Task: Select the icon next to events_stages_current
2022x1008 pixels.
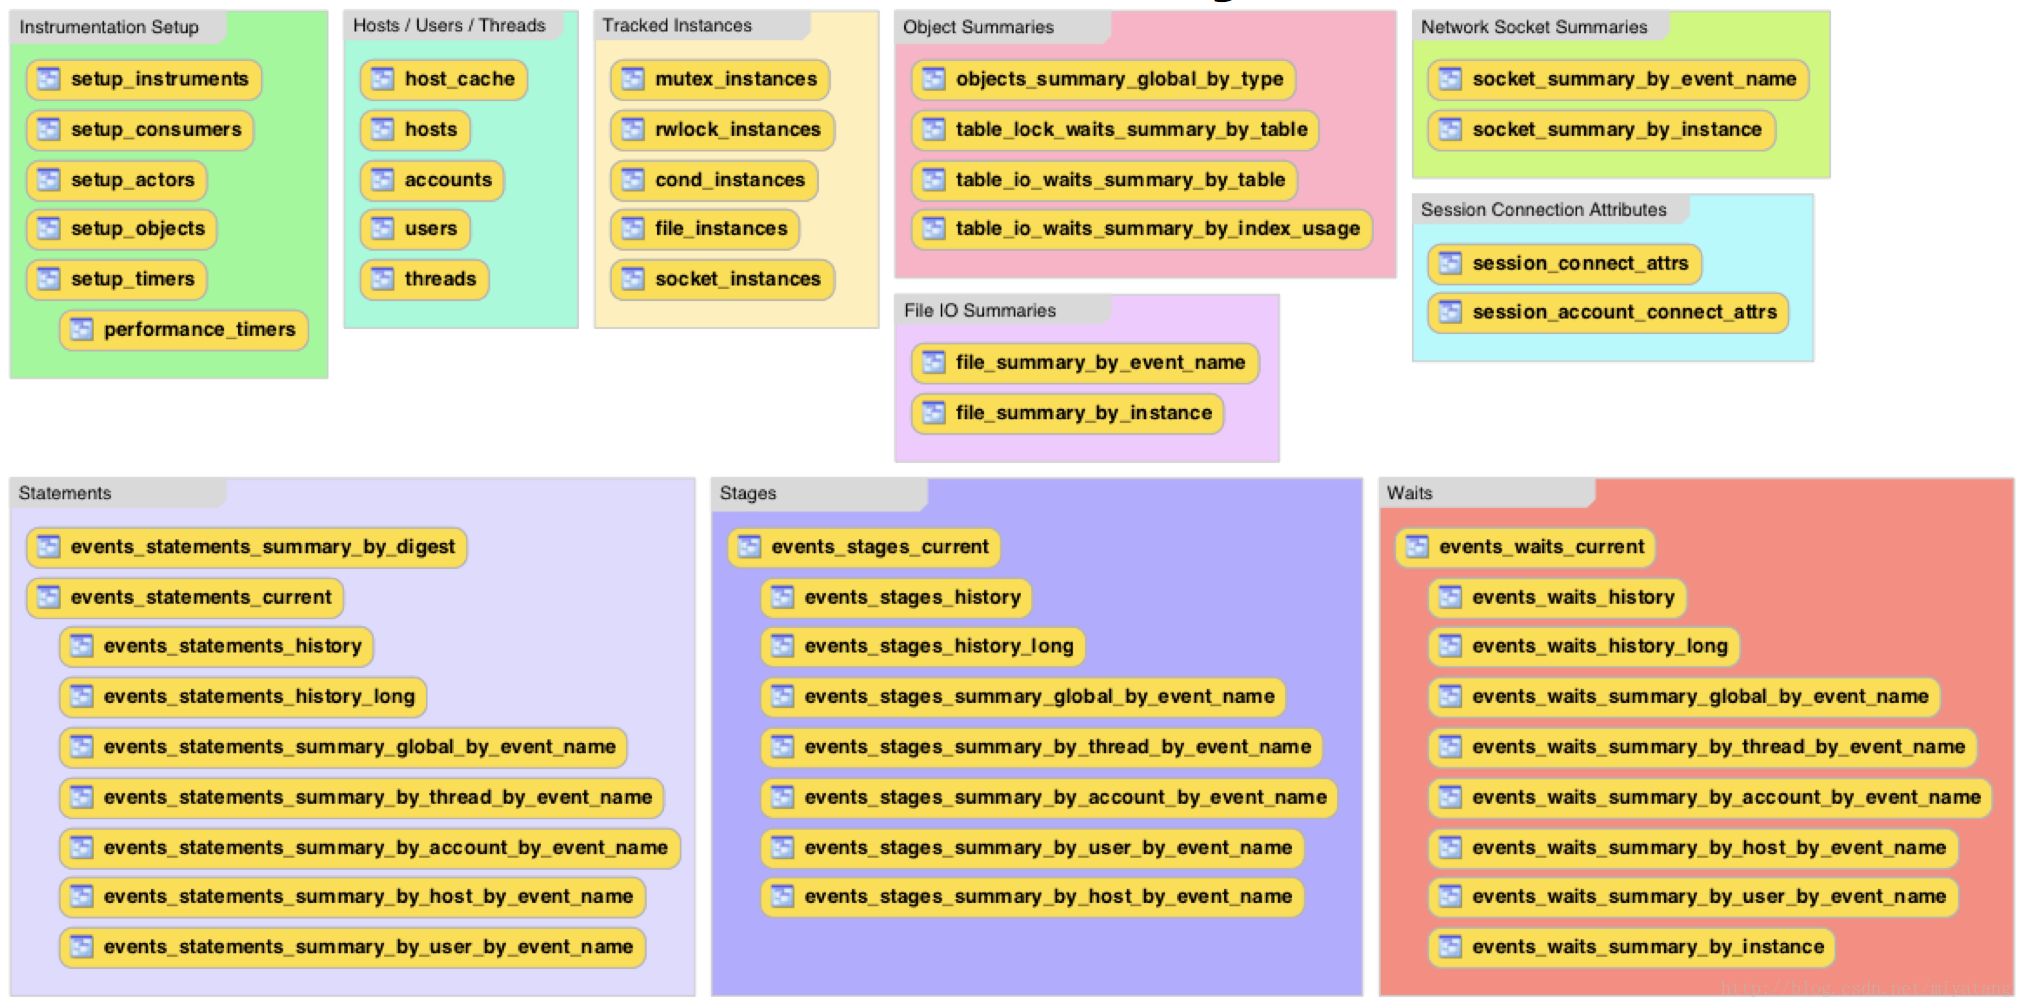Action: tap(749, 547)
